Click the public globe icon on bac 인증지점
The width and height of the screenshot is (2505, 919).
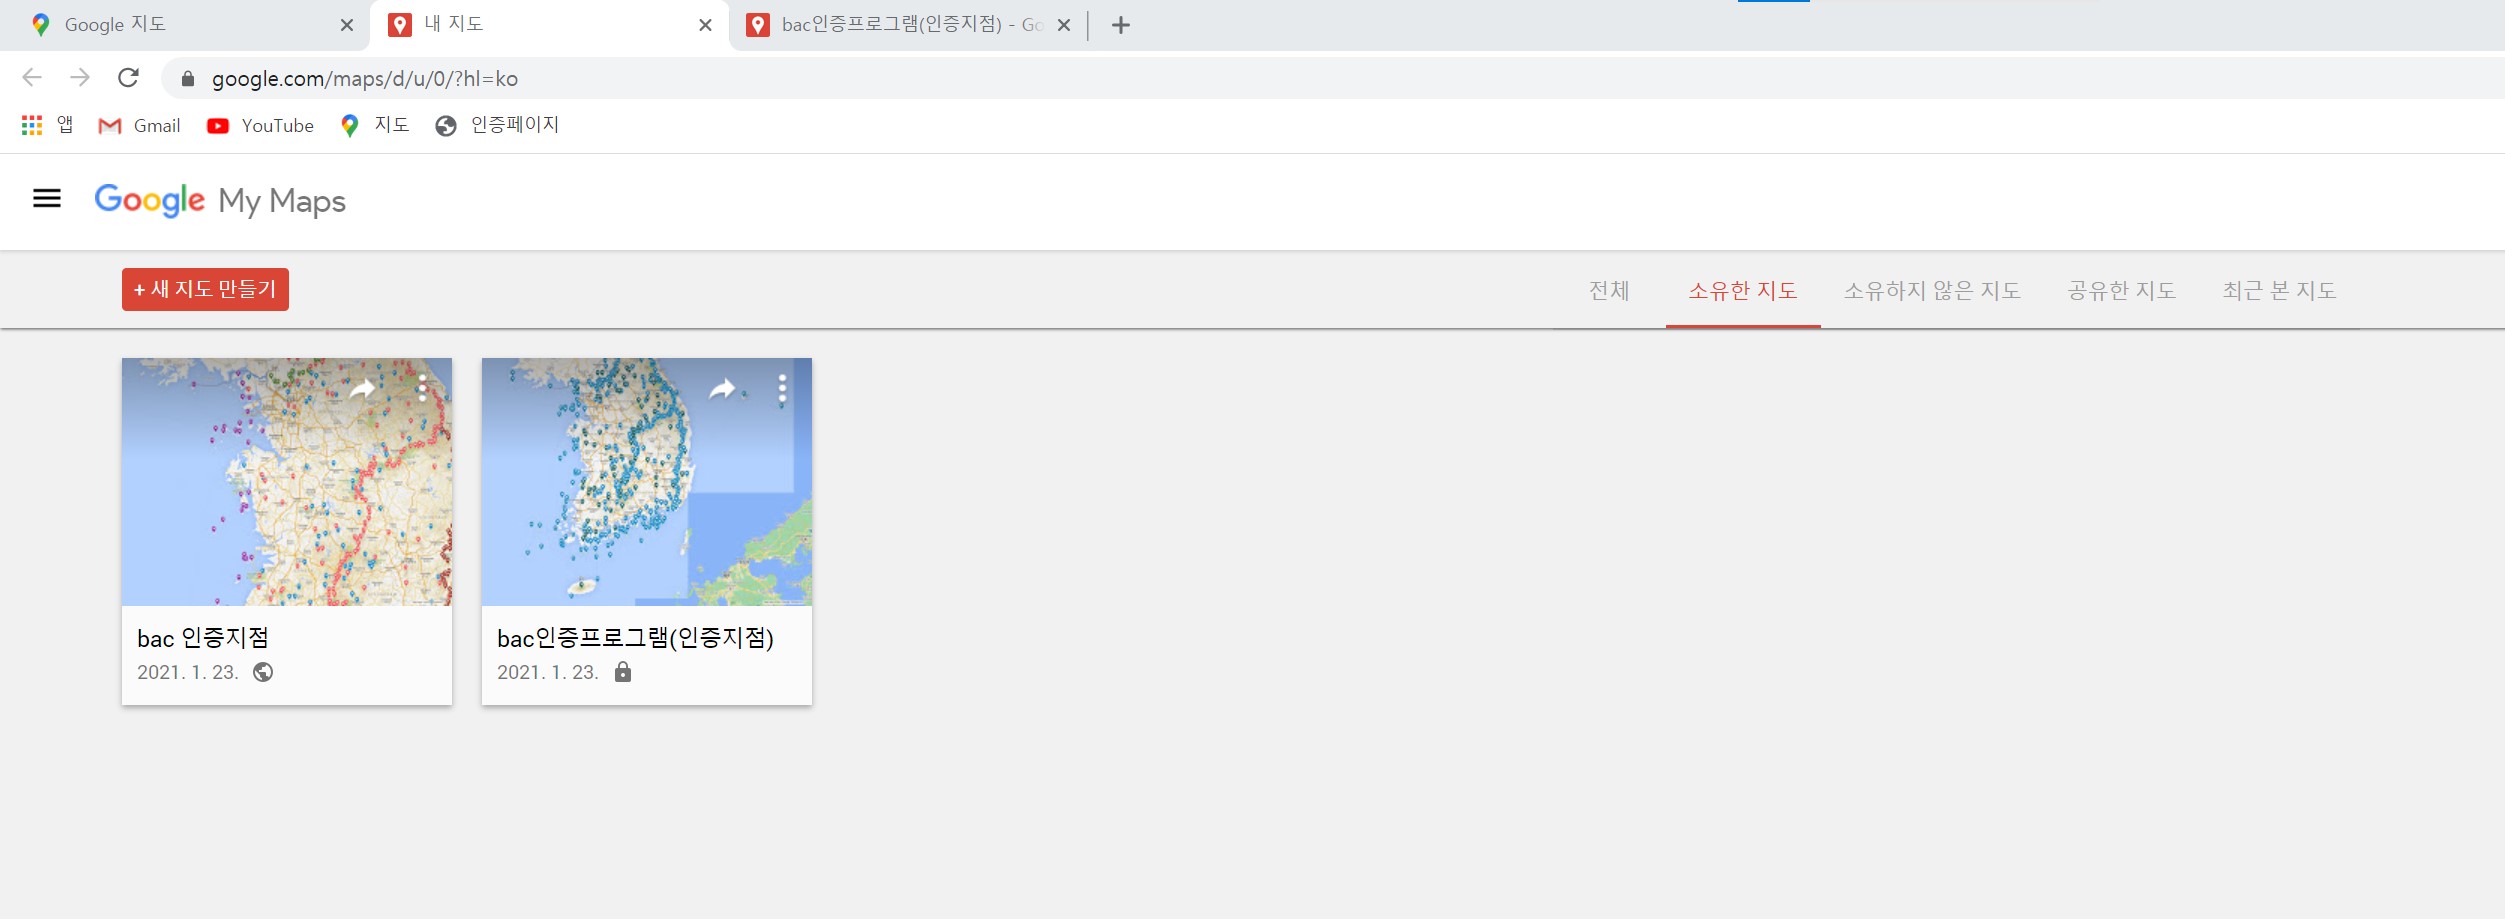(263, 672)
